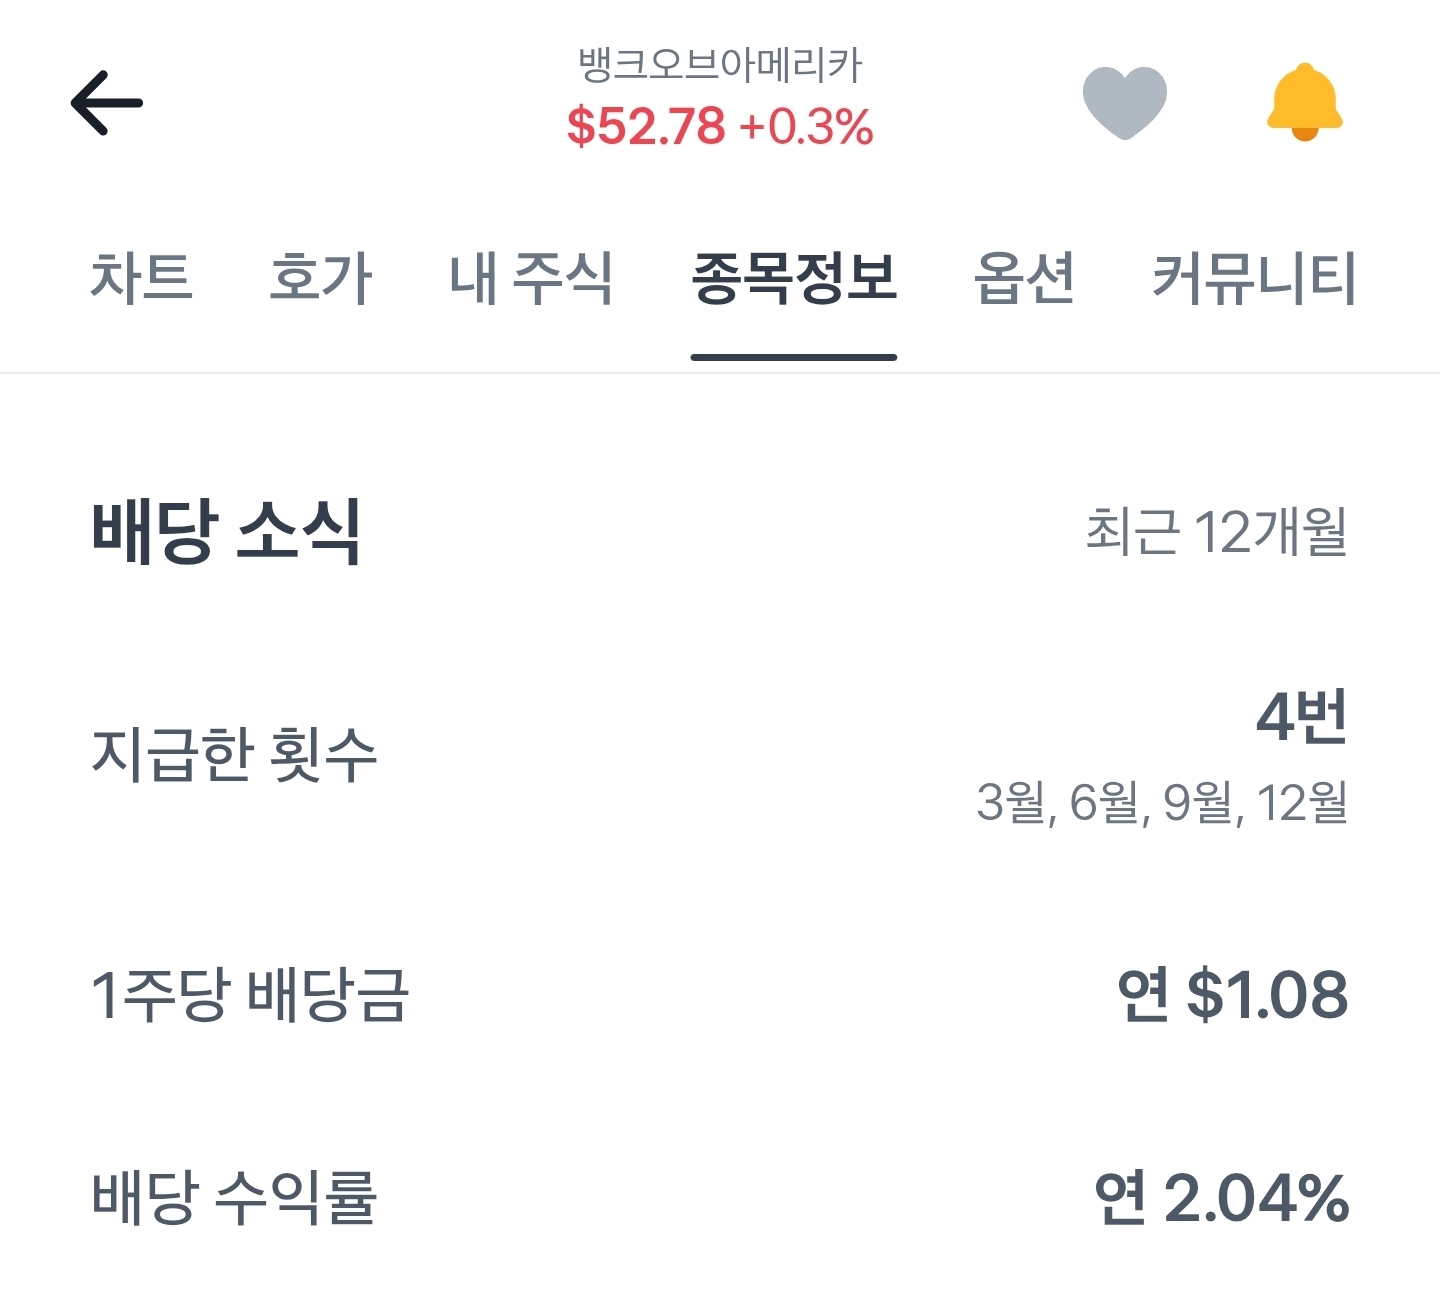The width and height of the screenshot is (1440, 1292).
Task: Tap the 배당 수익률 label
Action: pos(234,1197)
